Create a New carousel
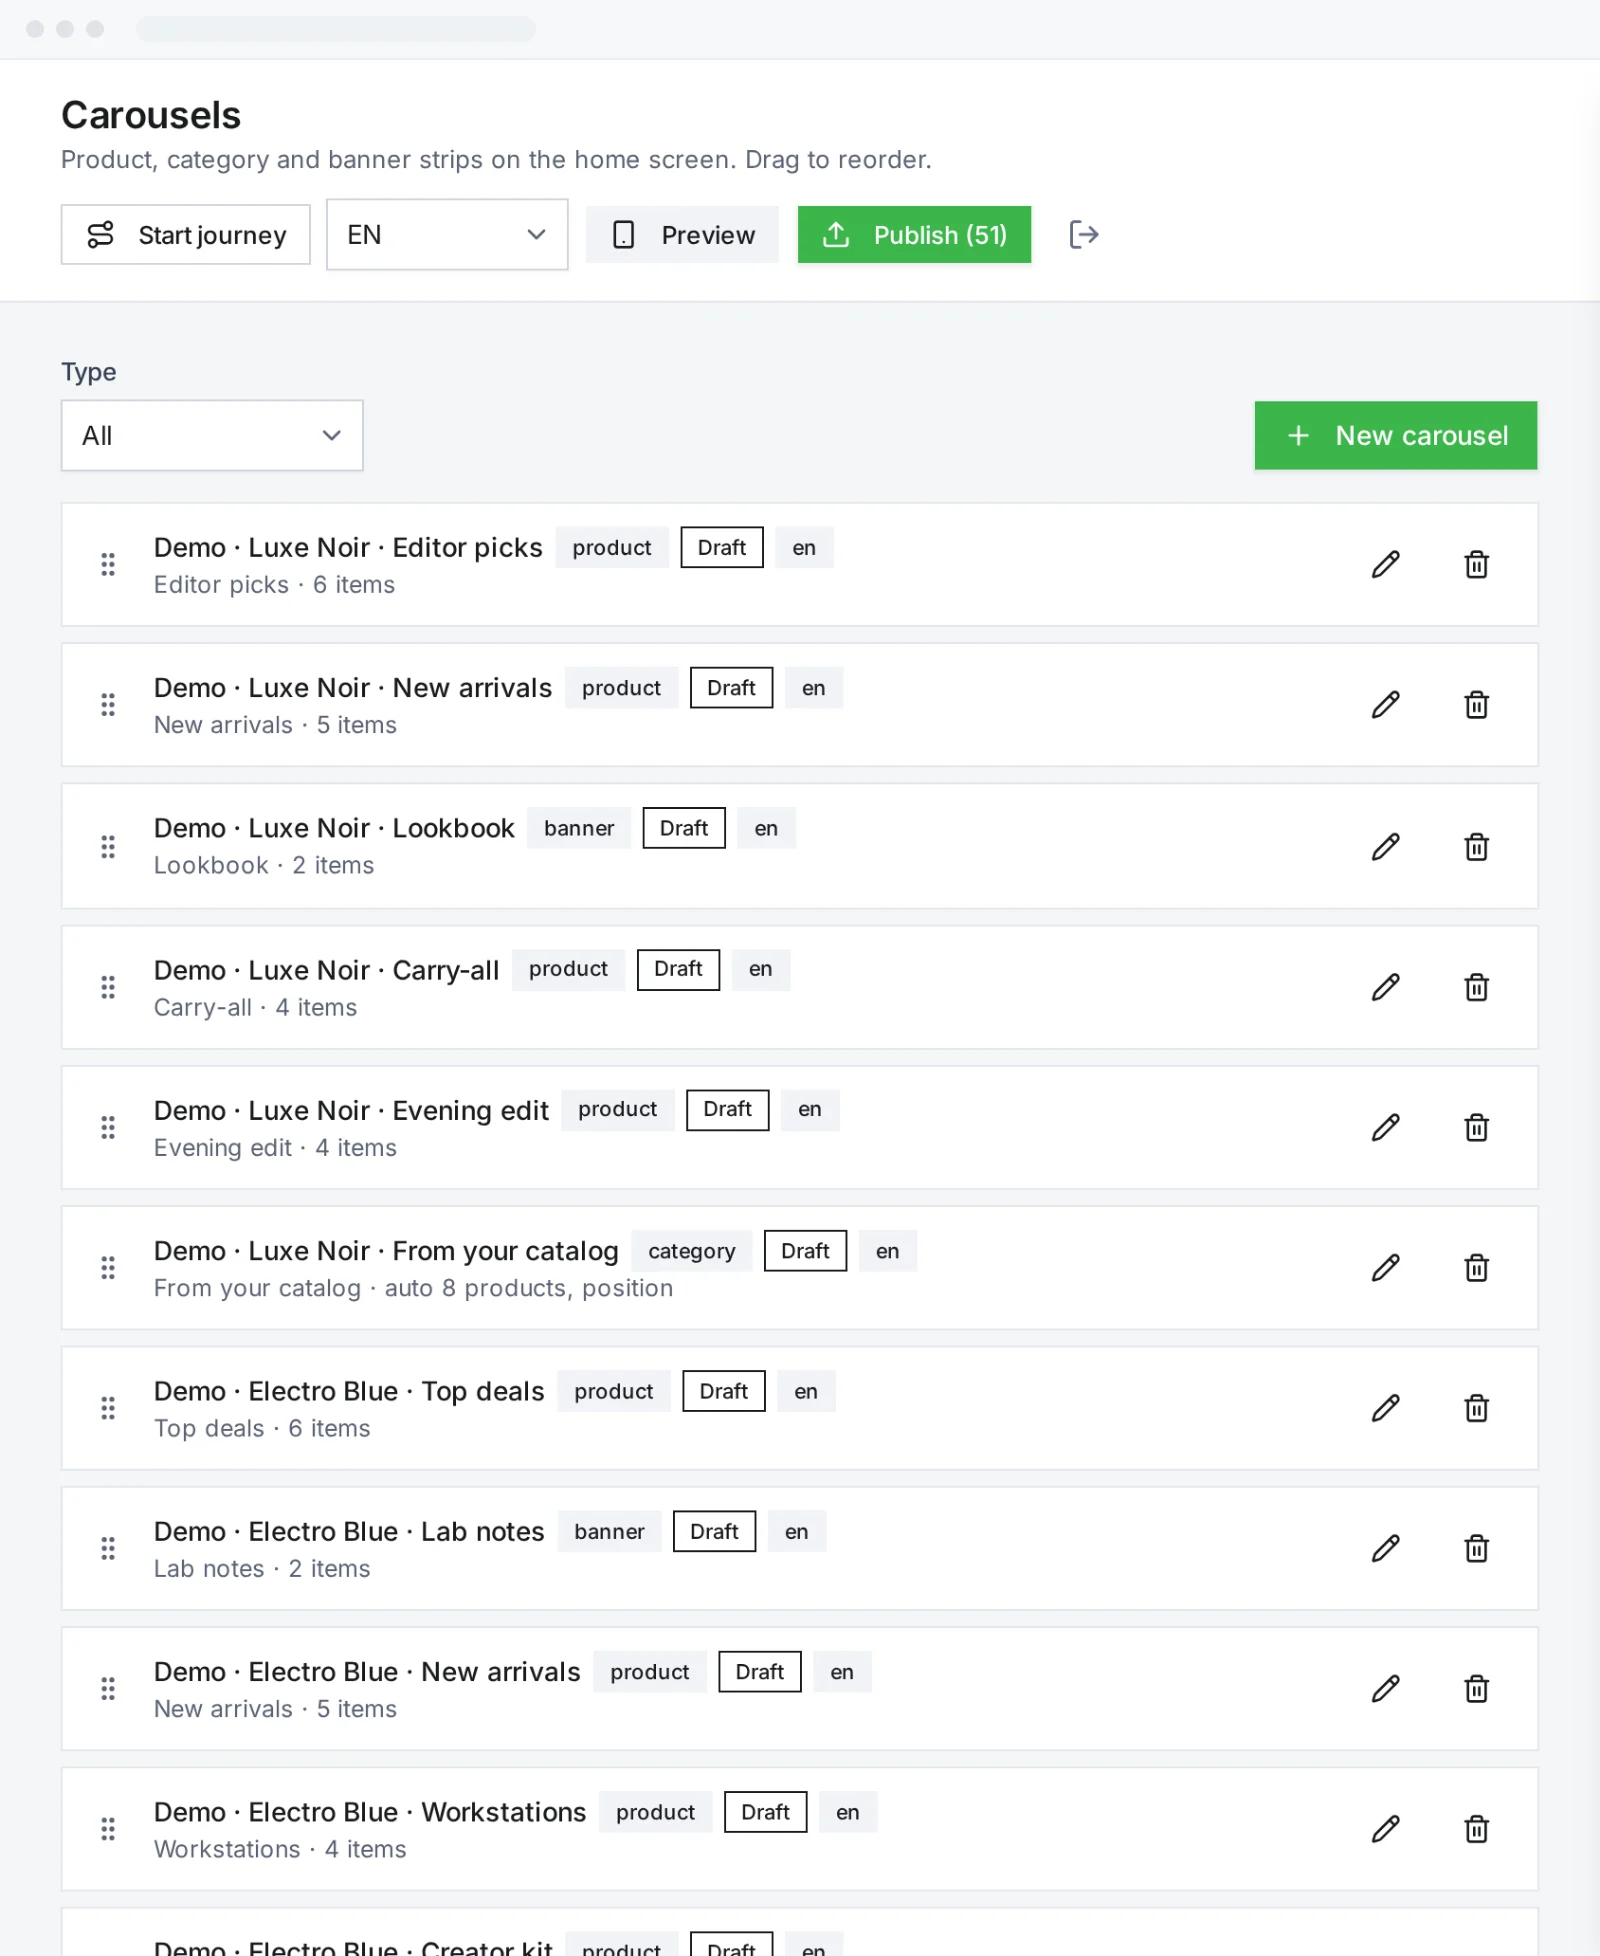Viewport: 1600px width, 1956px height. tap(1396, 436)
